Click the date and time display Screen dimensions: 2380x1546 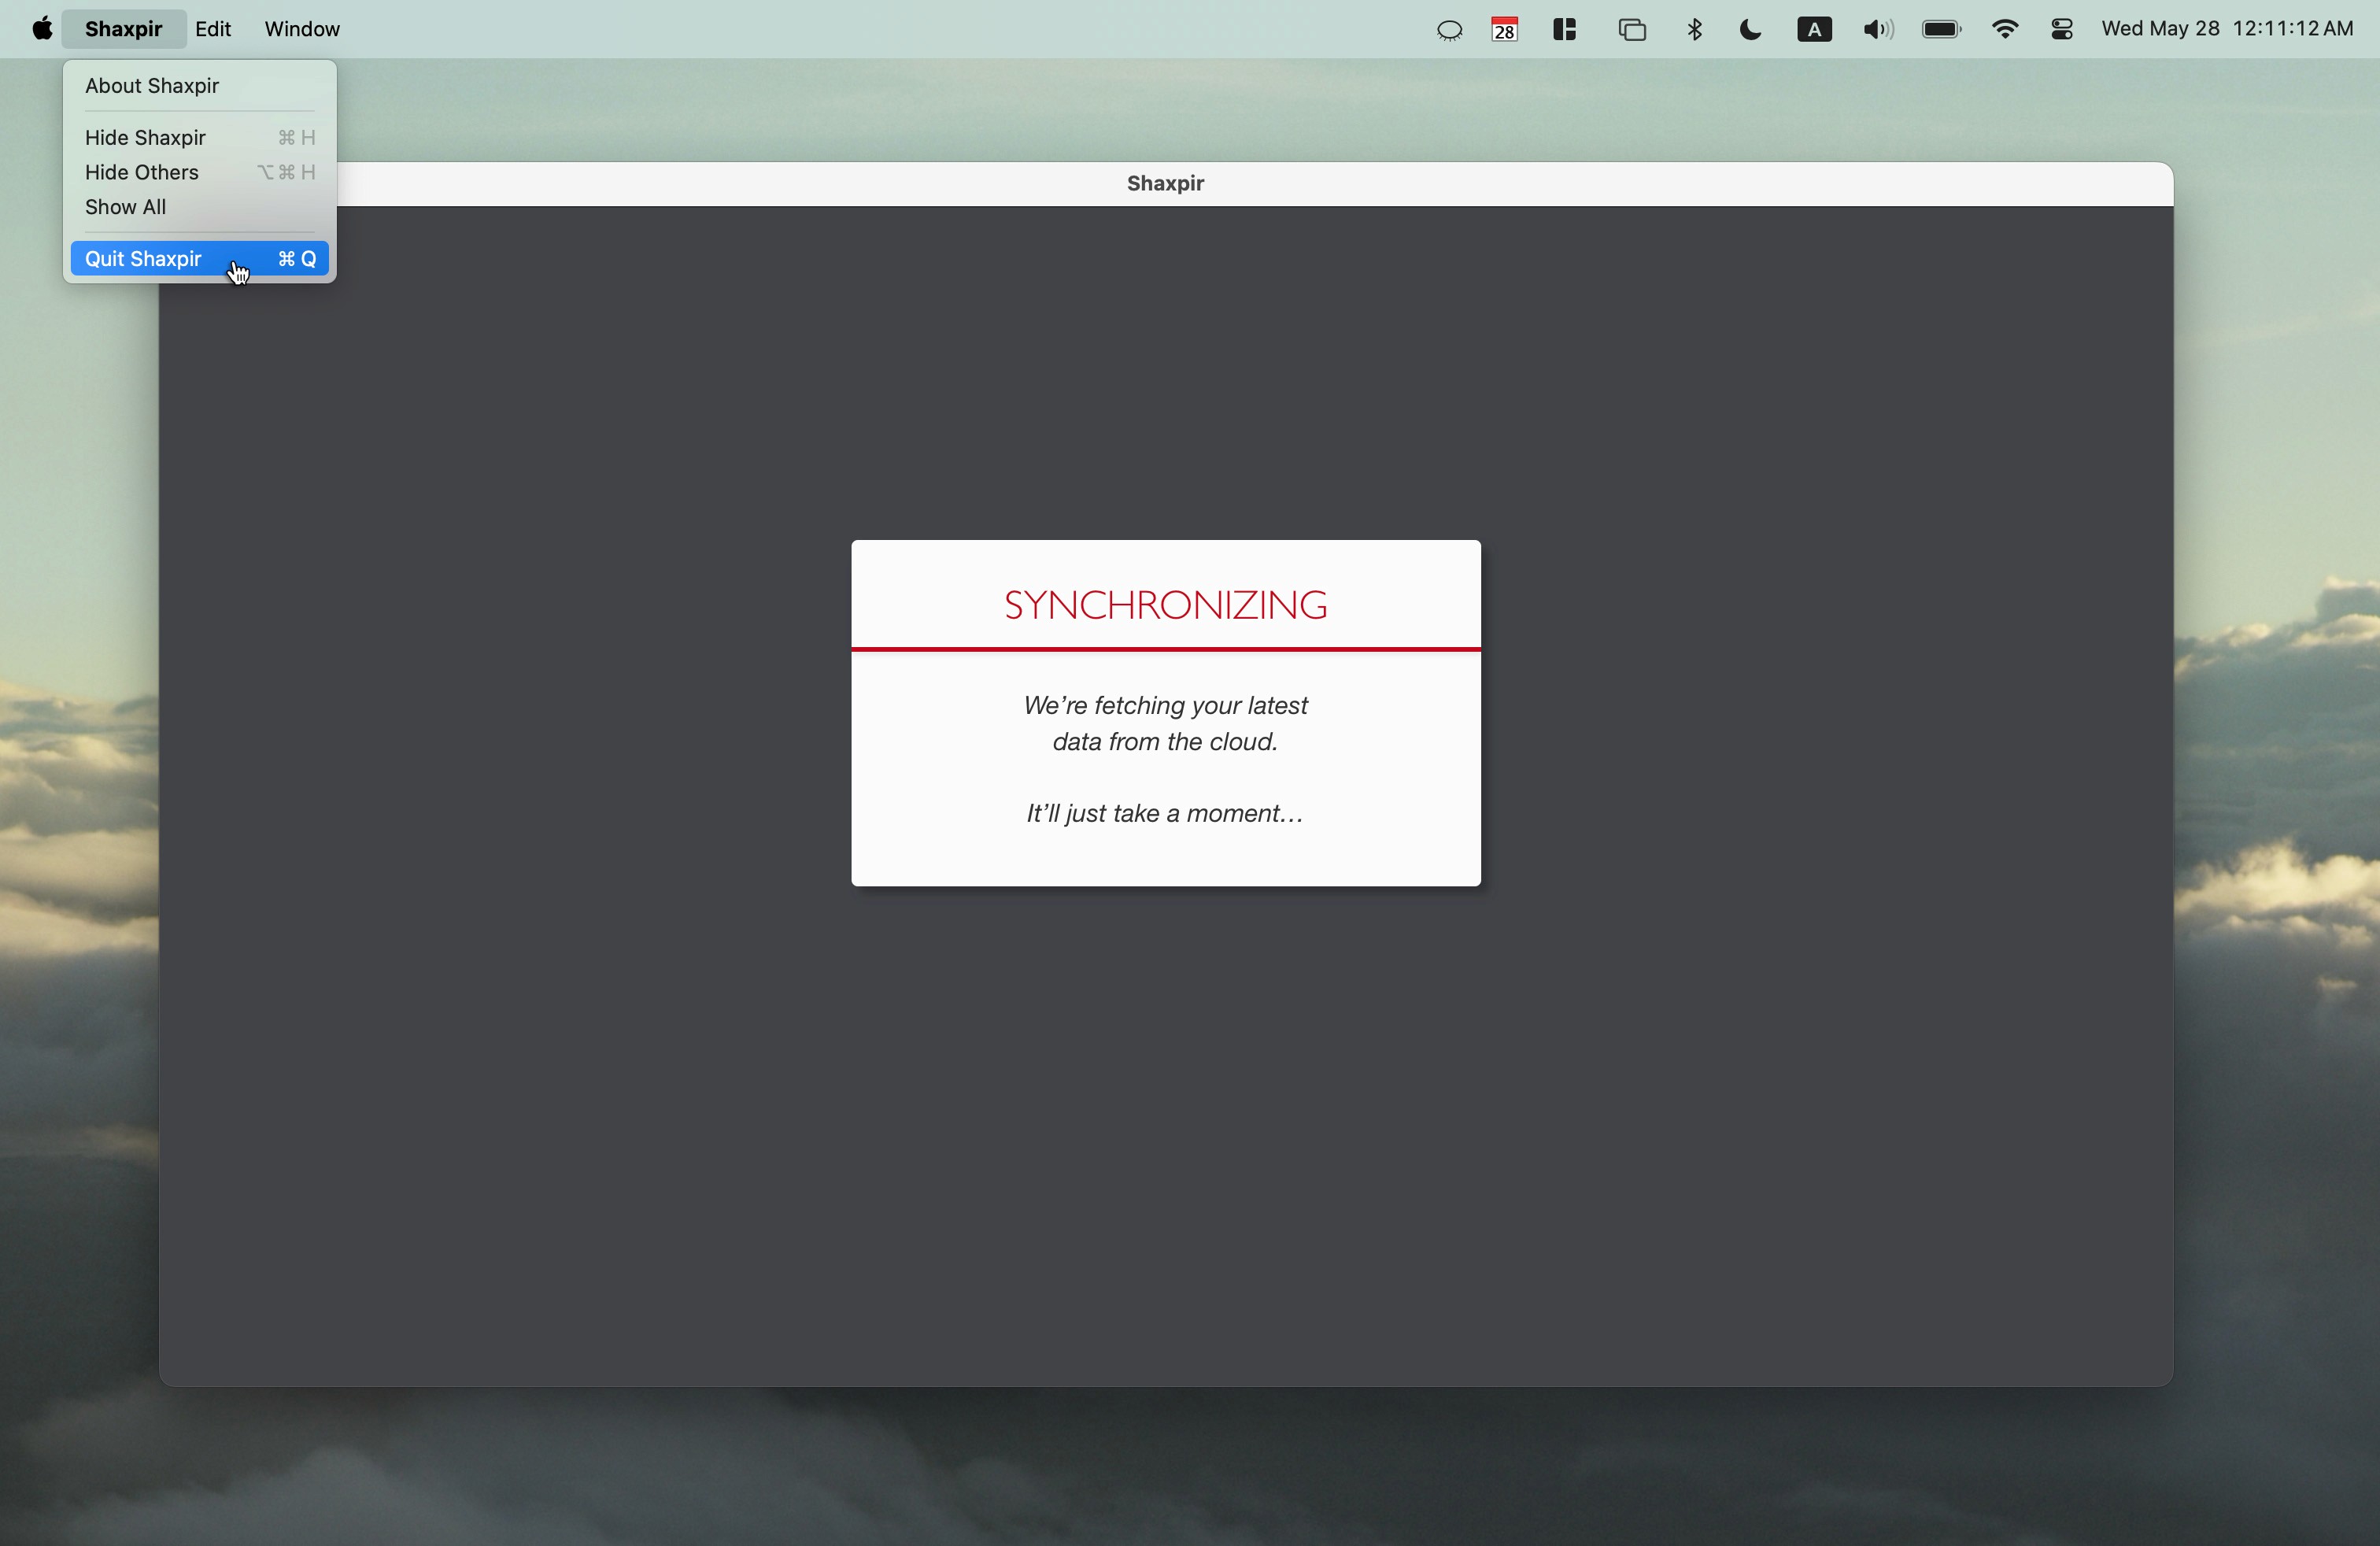tap(2226, 29)
